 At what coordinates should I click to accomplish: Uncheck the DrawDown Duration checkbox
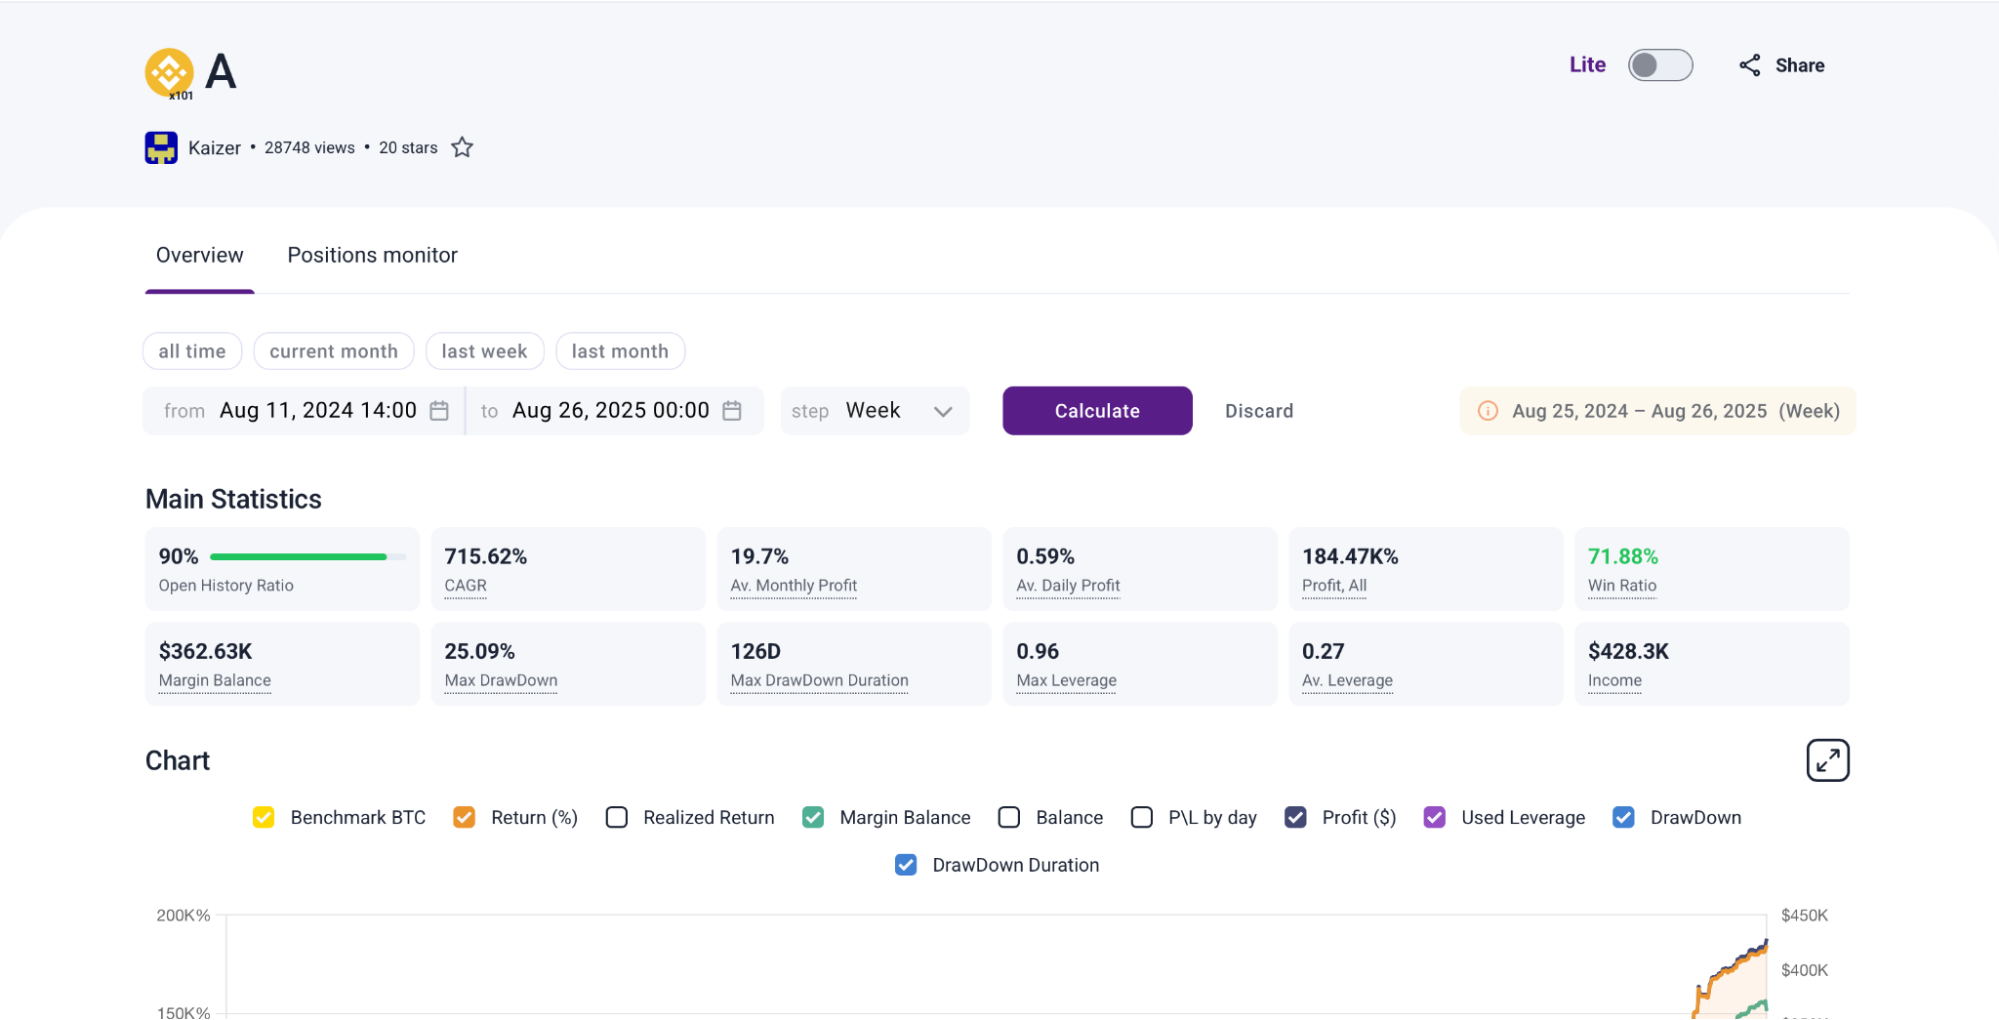[905, 865]
